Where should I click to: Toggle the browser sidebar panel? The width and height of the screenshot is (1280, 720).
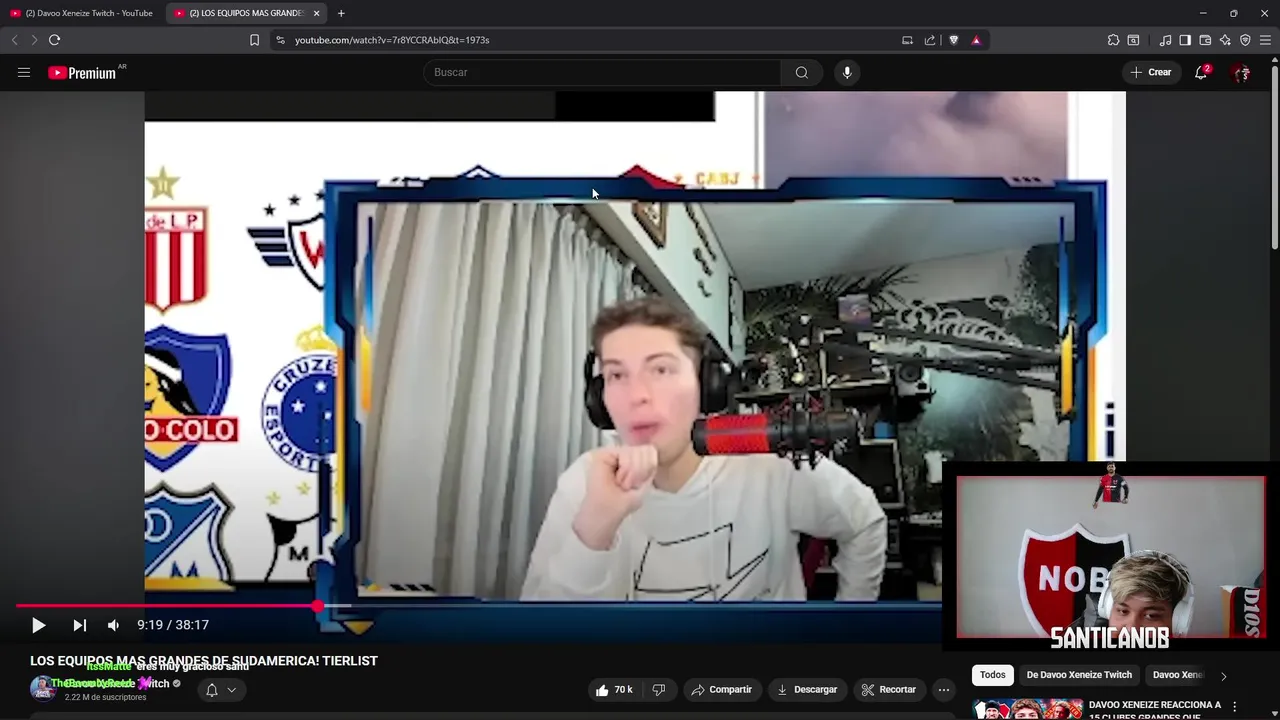(1185, 40)
